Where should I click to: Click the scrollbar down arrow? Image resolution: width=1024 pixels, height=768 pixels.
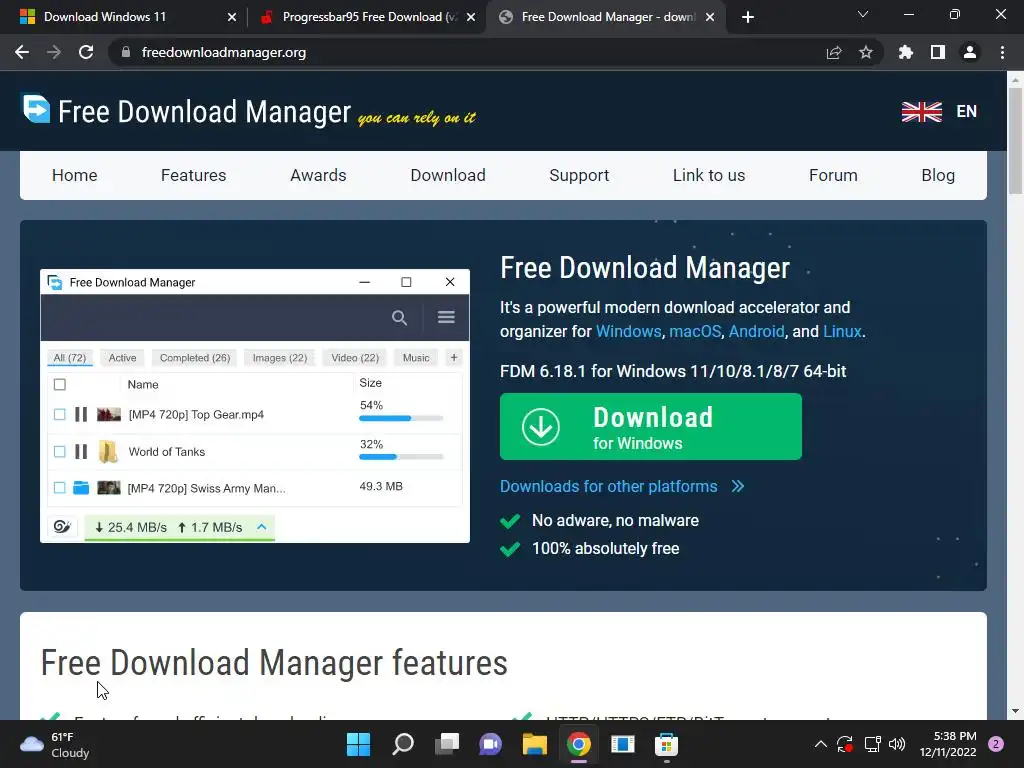click(x=1015, y=711)
